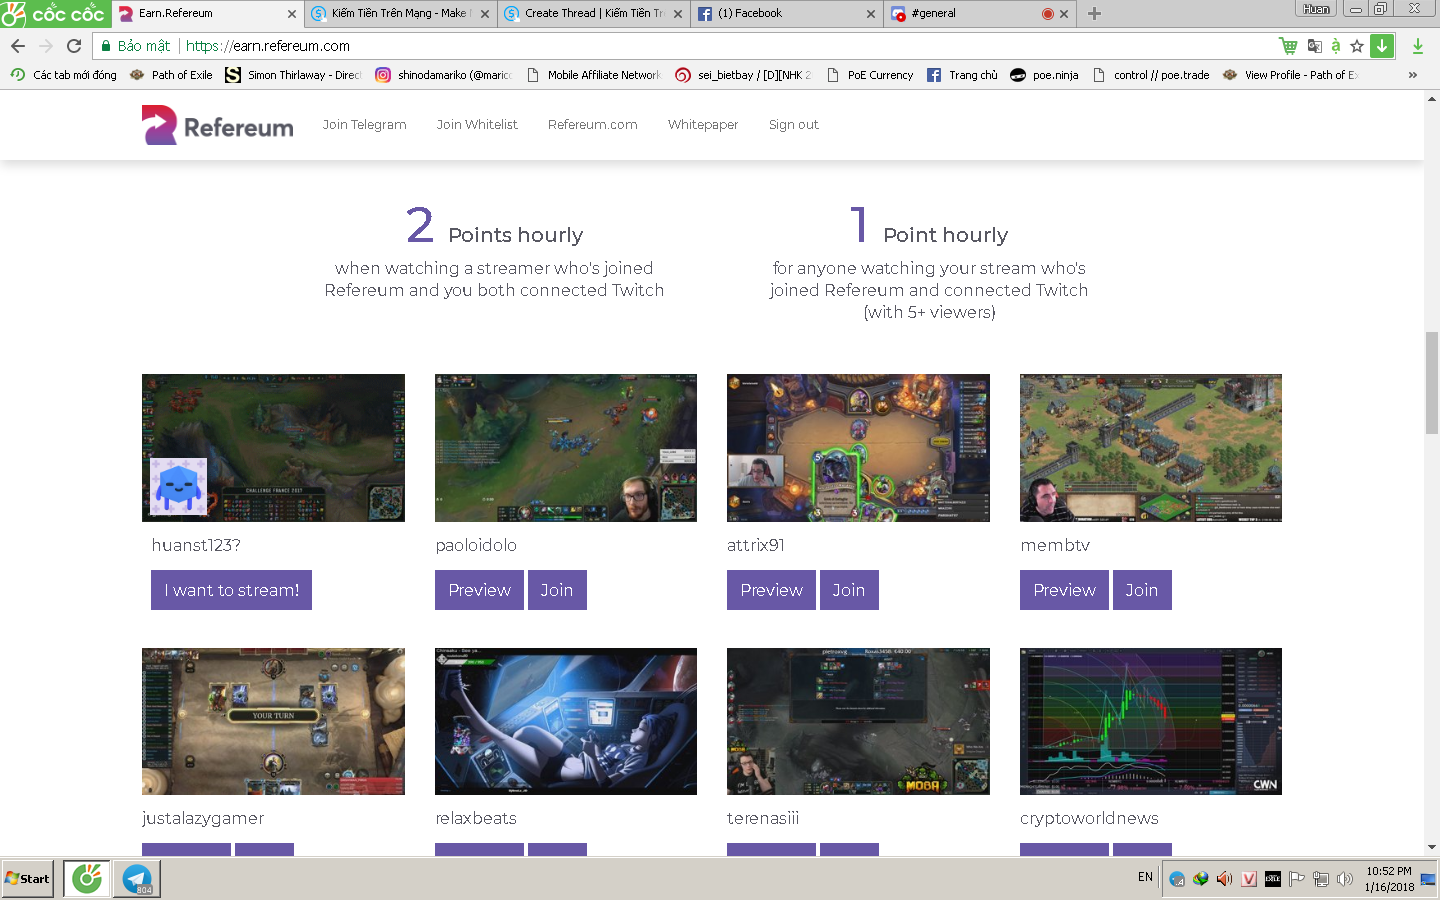Switch to the Facebook tab

(x=786, y=14)
